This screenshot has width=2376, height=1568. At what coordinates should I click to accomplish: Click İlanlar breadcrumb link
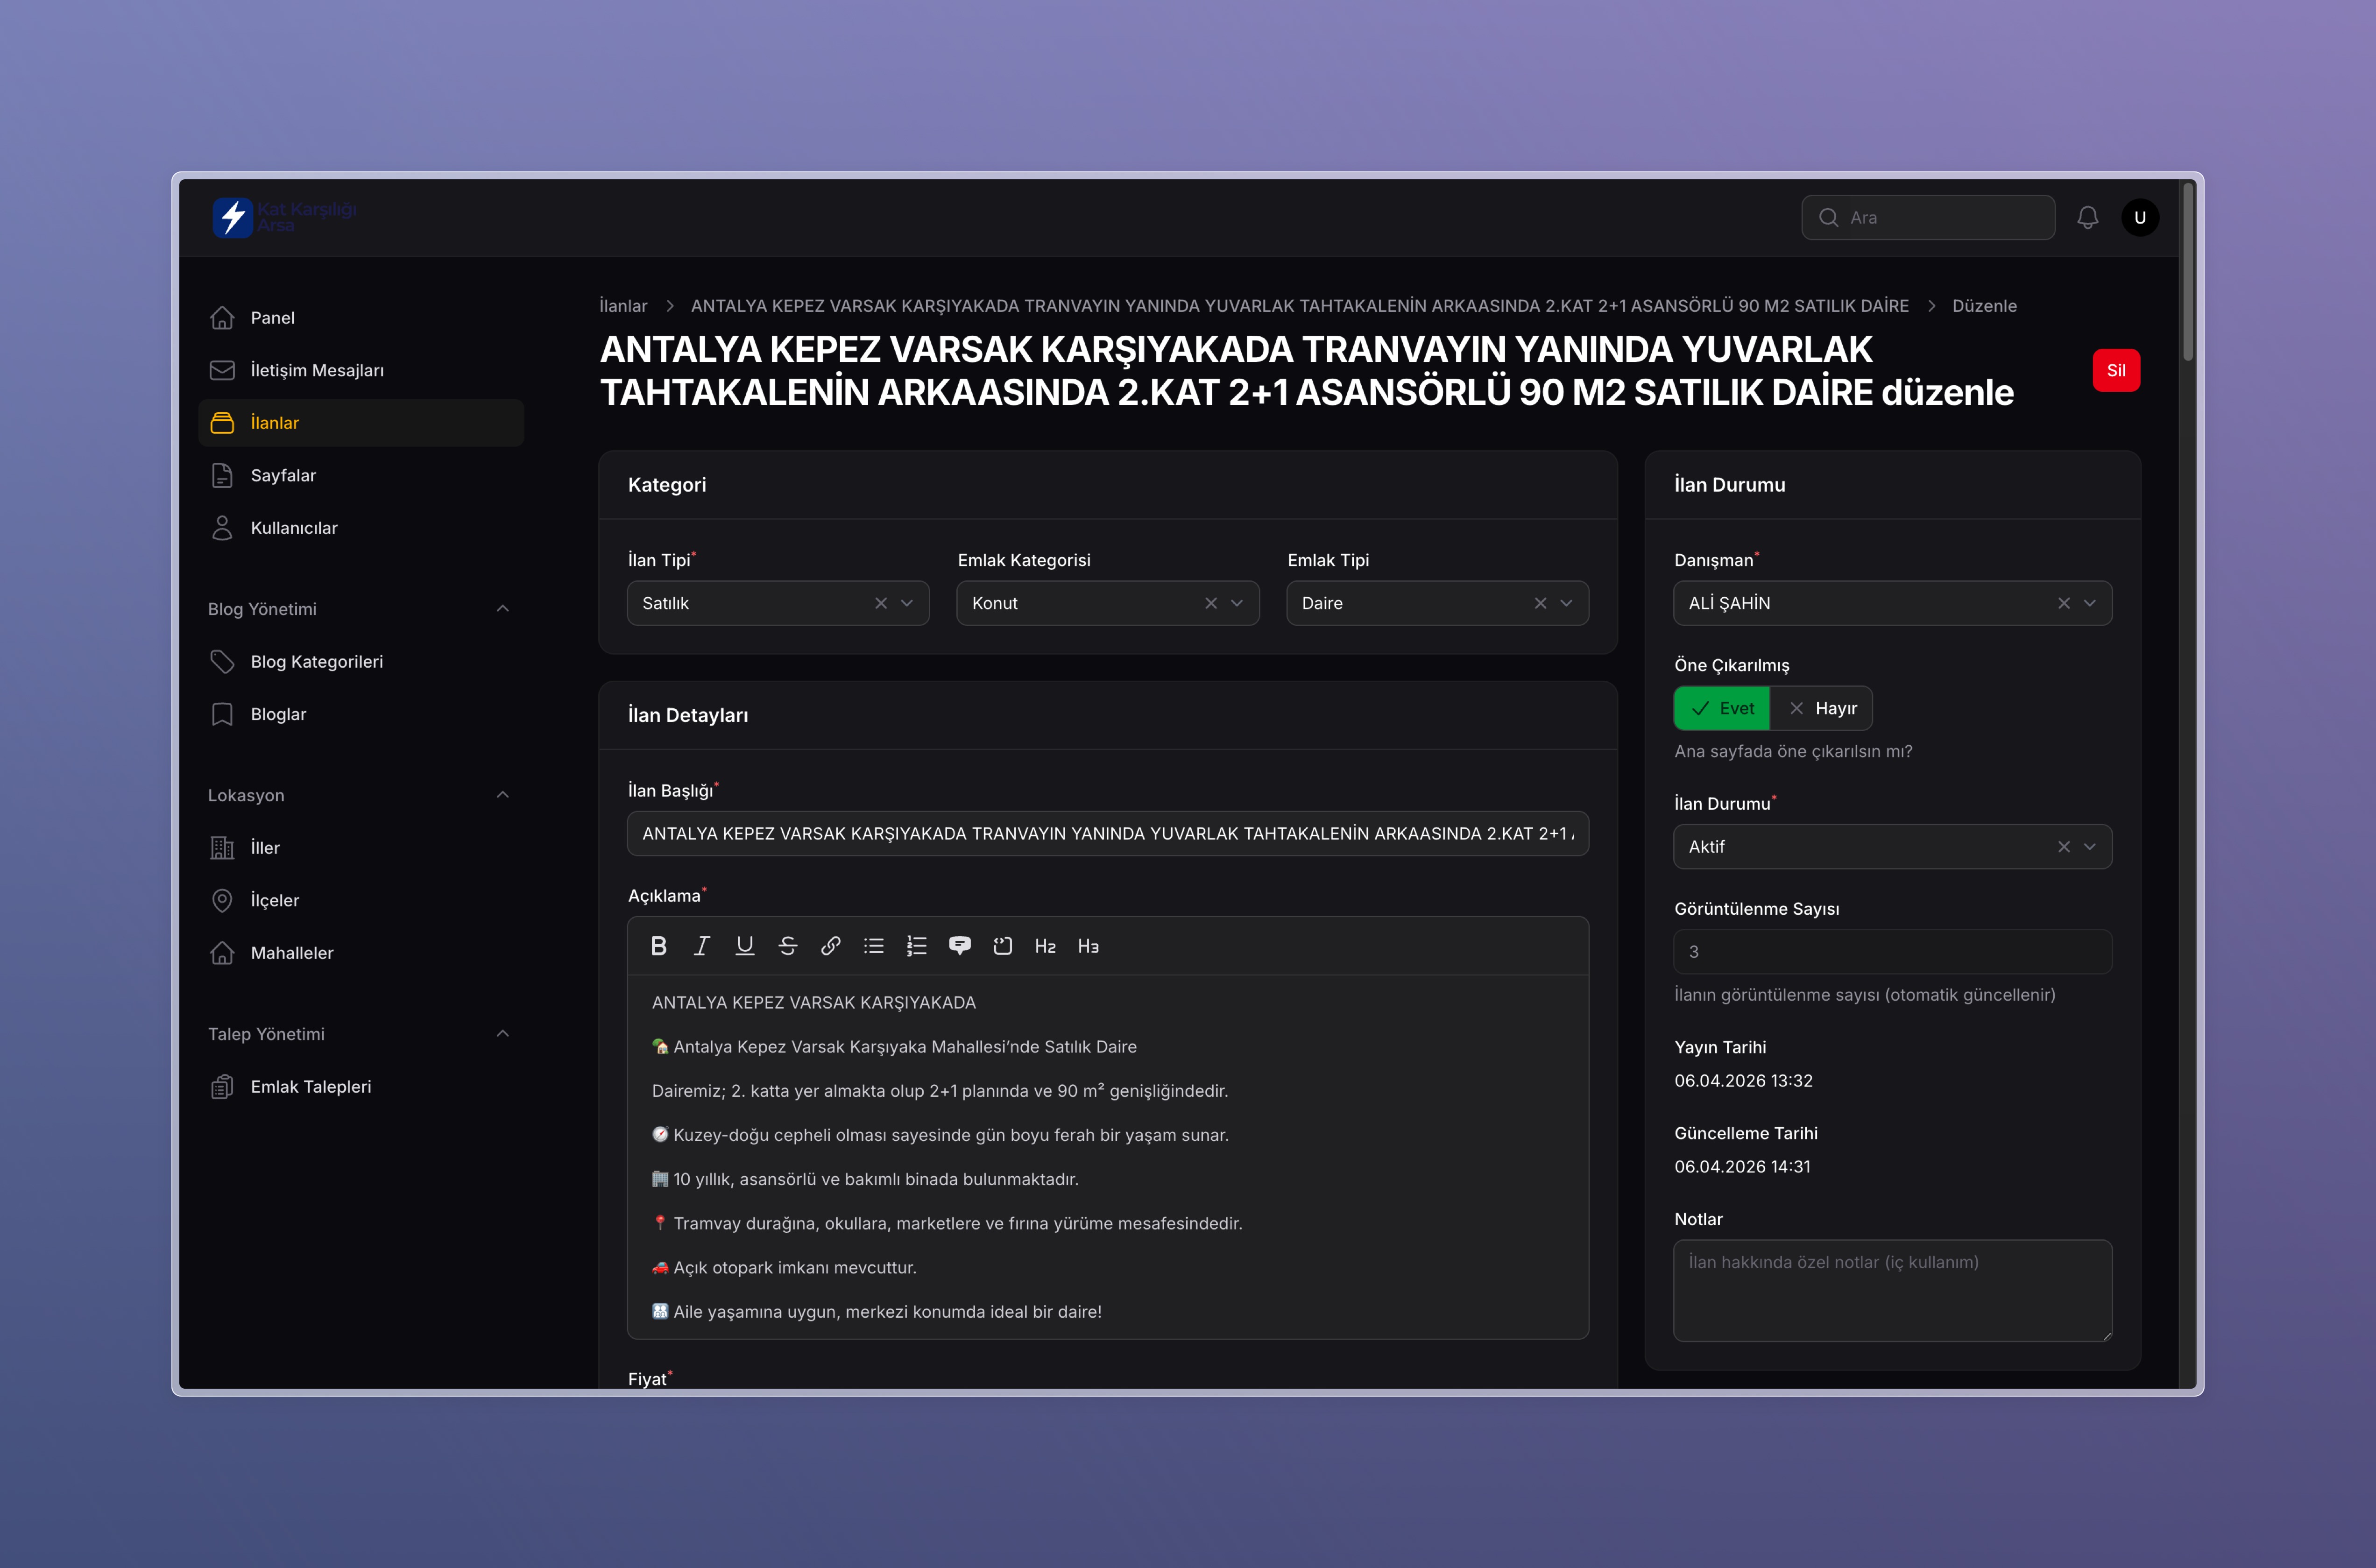623,306
